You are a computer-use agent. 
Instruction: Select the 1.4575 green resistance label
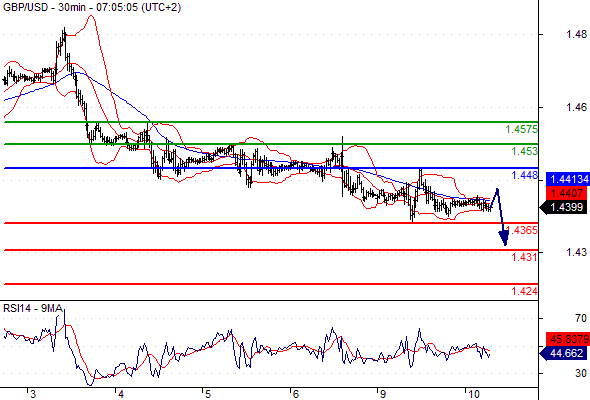coord(522,129)
